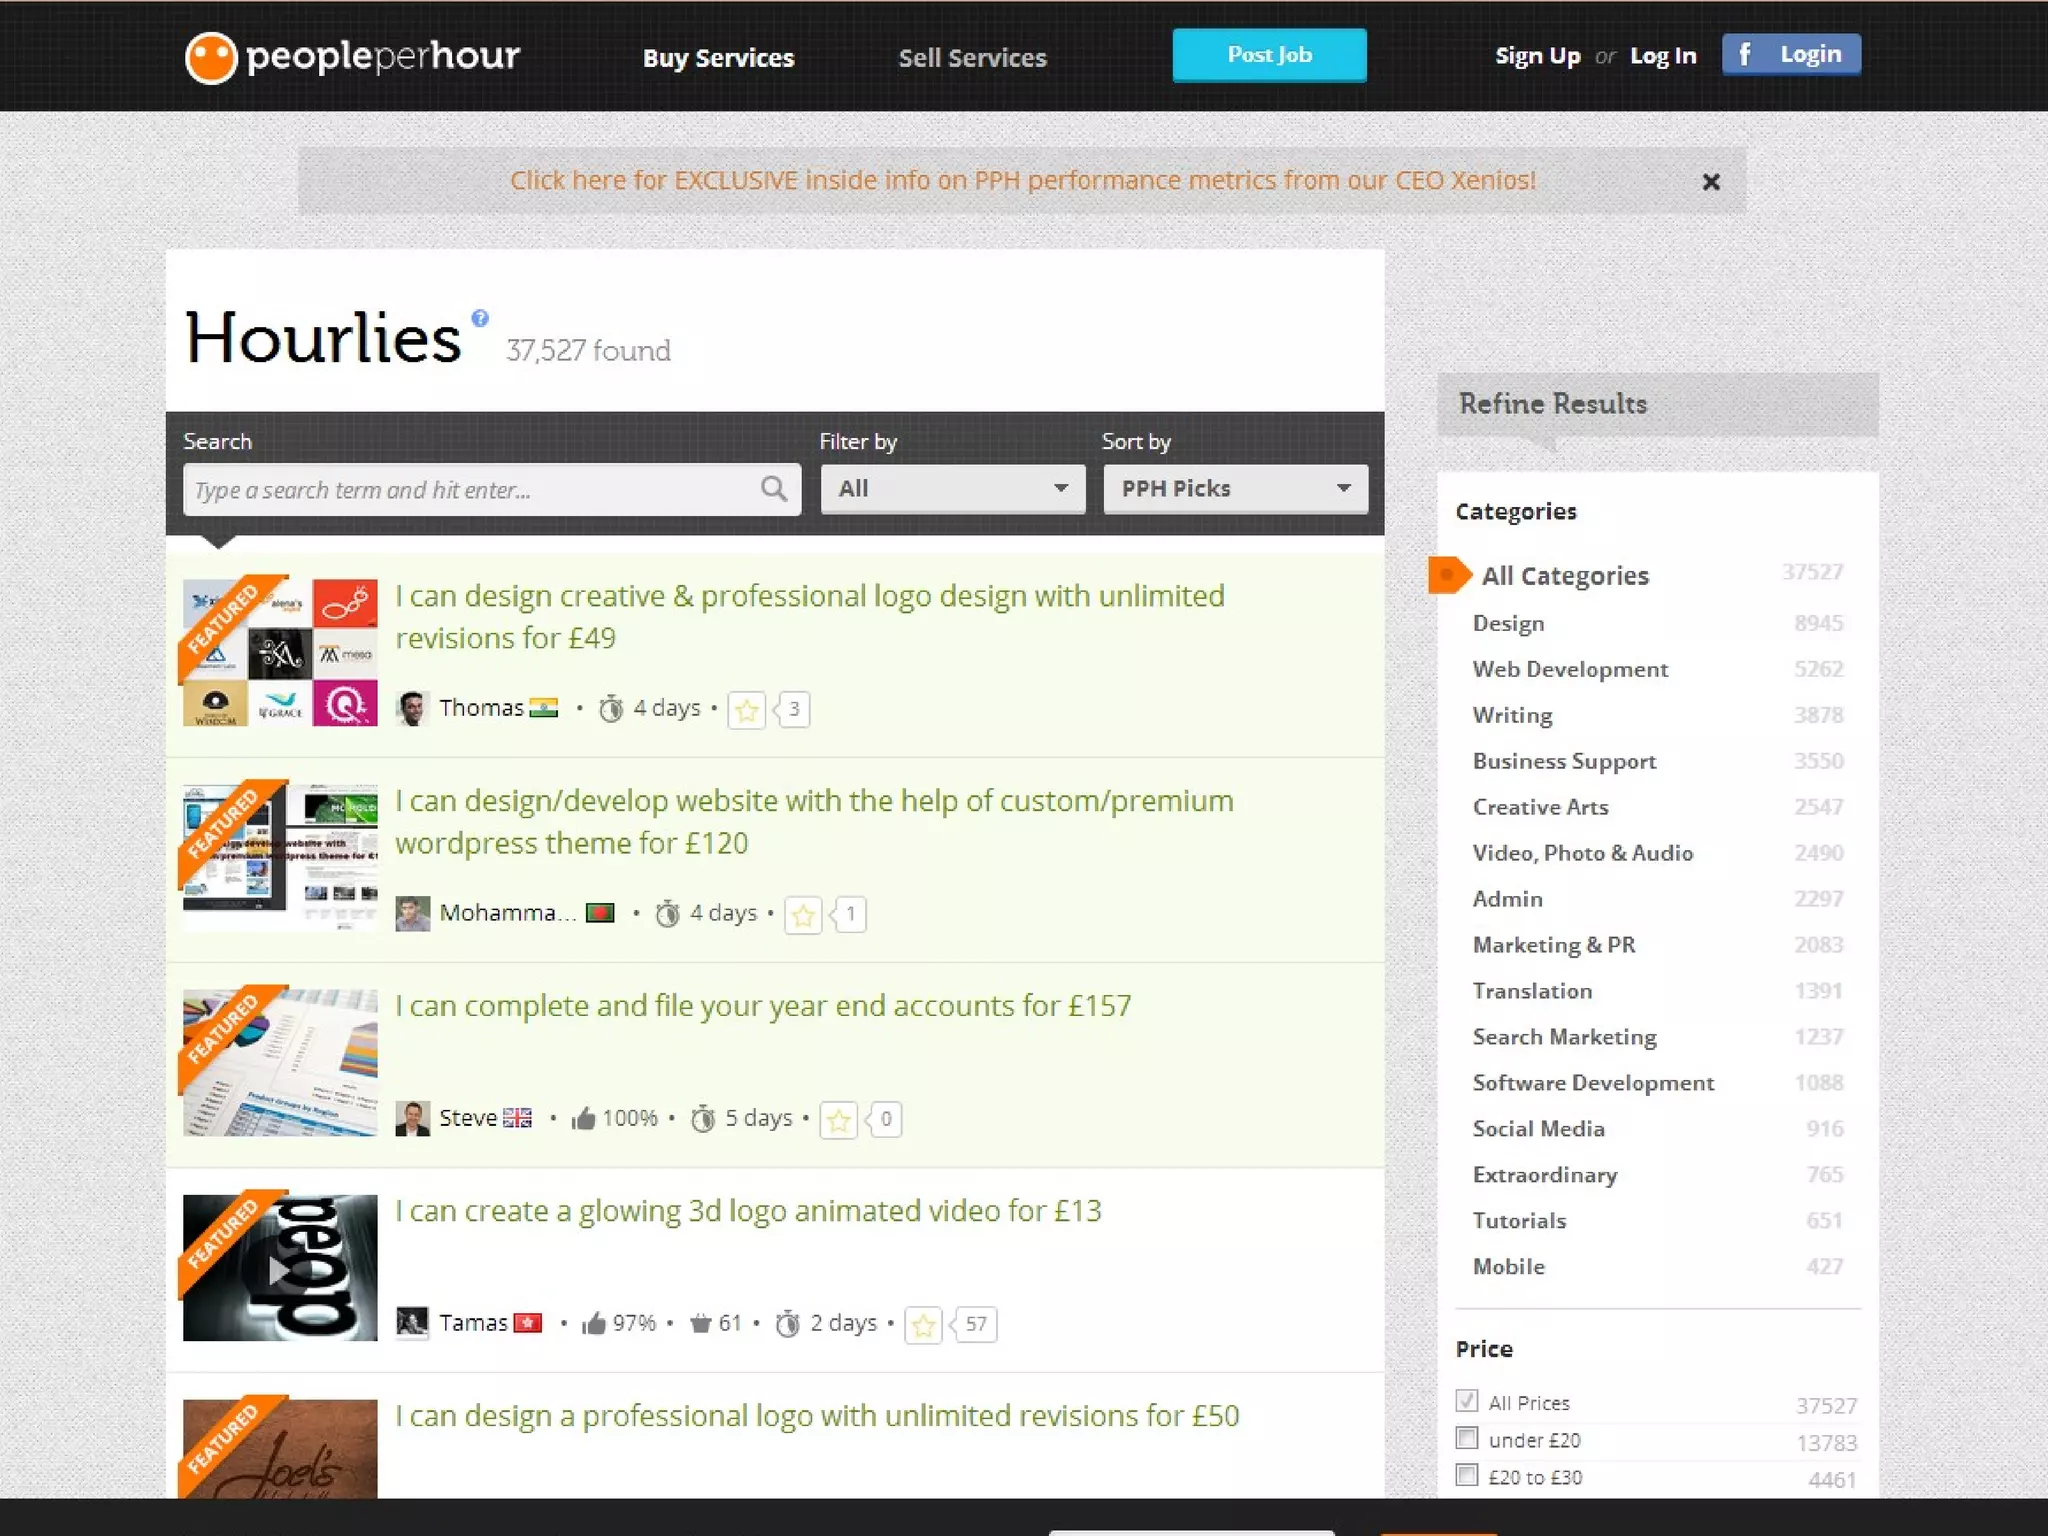Screen dimensions: 2048x1536
Task: Click the search magnifier icon
Action: click(x=773, y=489)
